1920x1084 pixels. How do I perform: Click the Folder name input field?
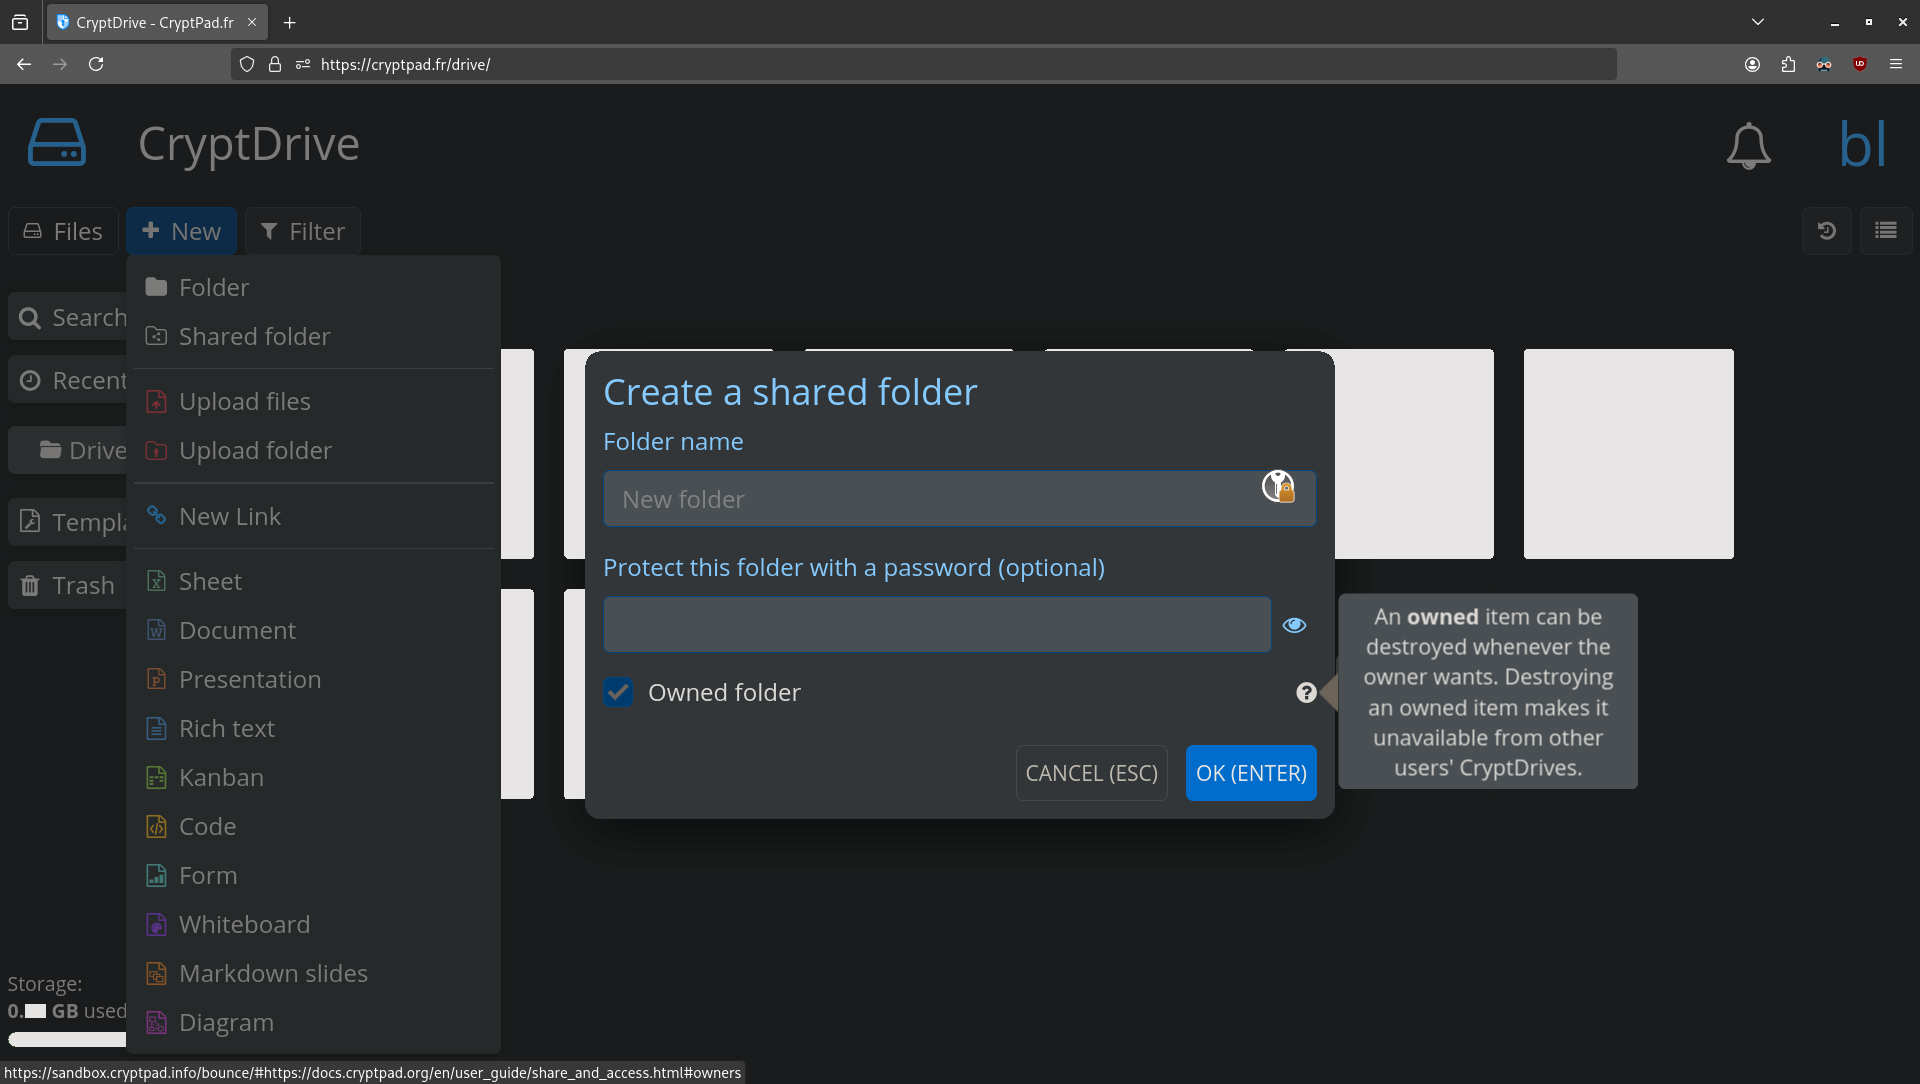coord(930,499)
